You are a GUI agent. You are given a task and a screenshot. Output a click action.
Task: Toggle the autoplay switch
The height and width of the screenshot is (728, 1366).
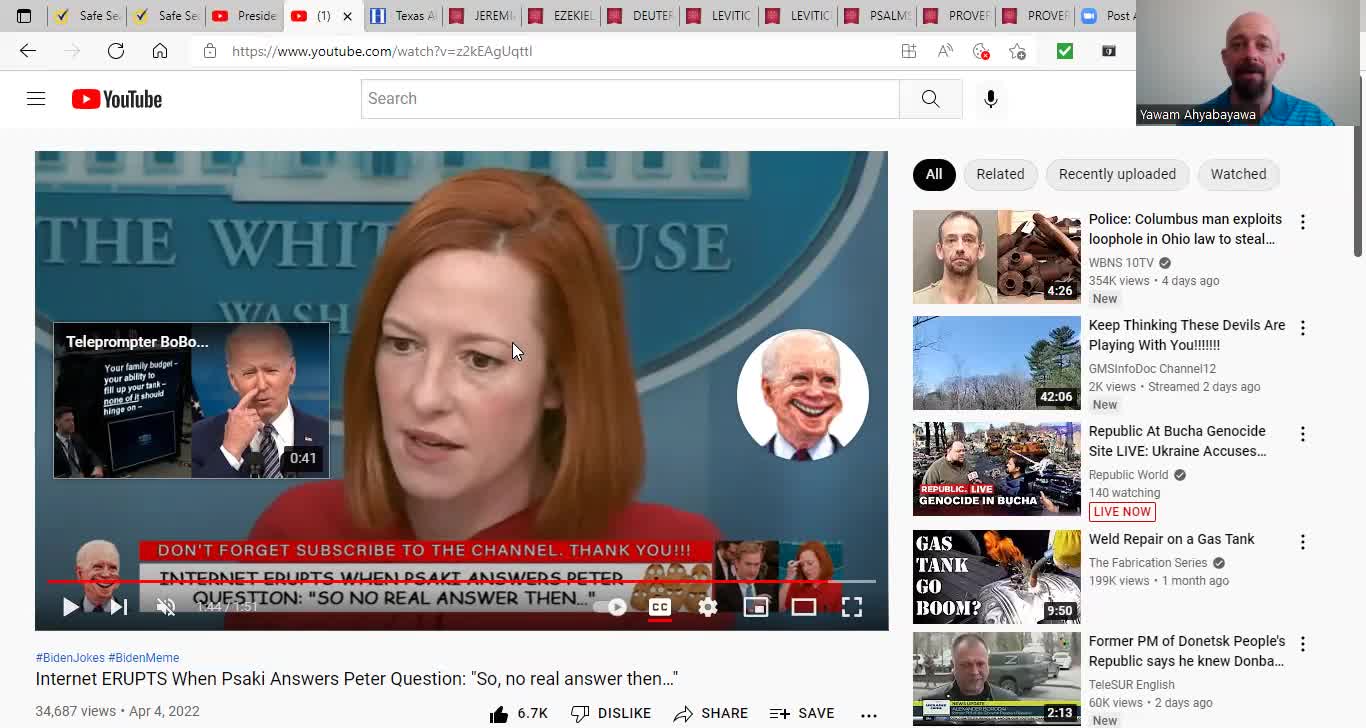coord(610,607)
